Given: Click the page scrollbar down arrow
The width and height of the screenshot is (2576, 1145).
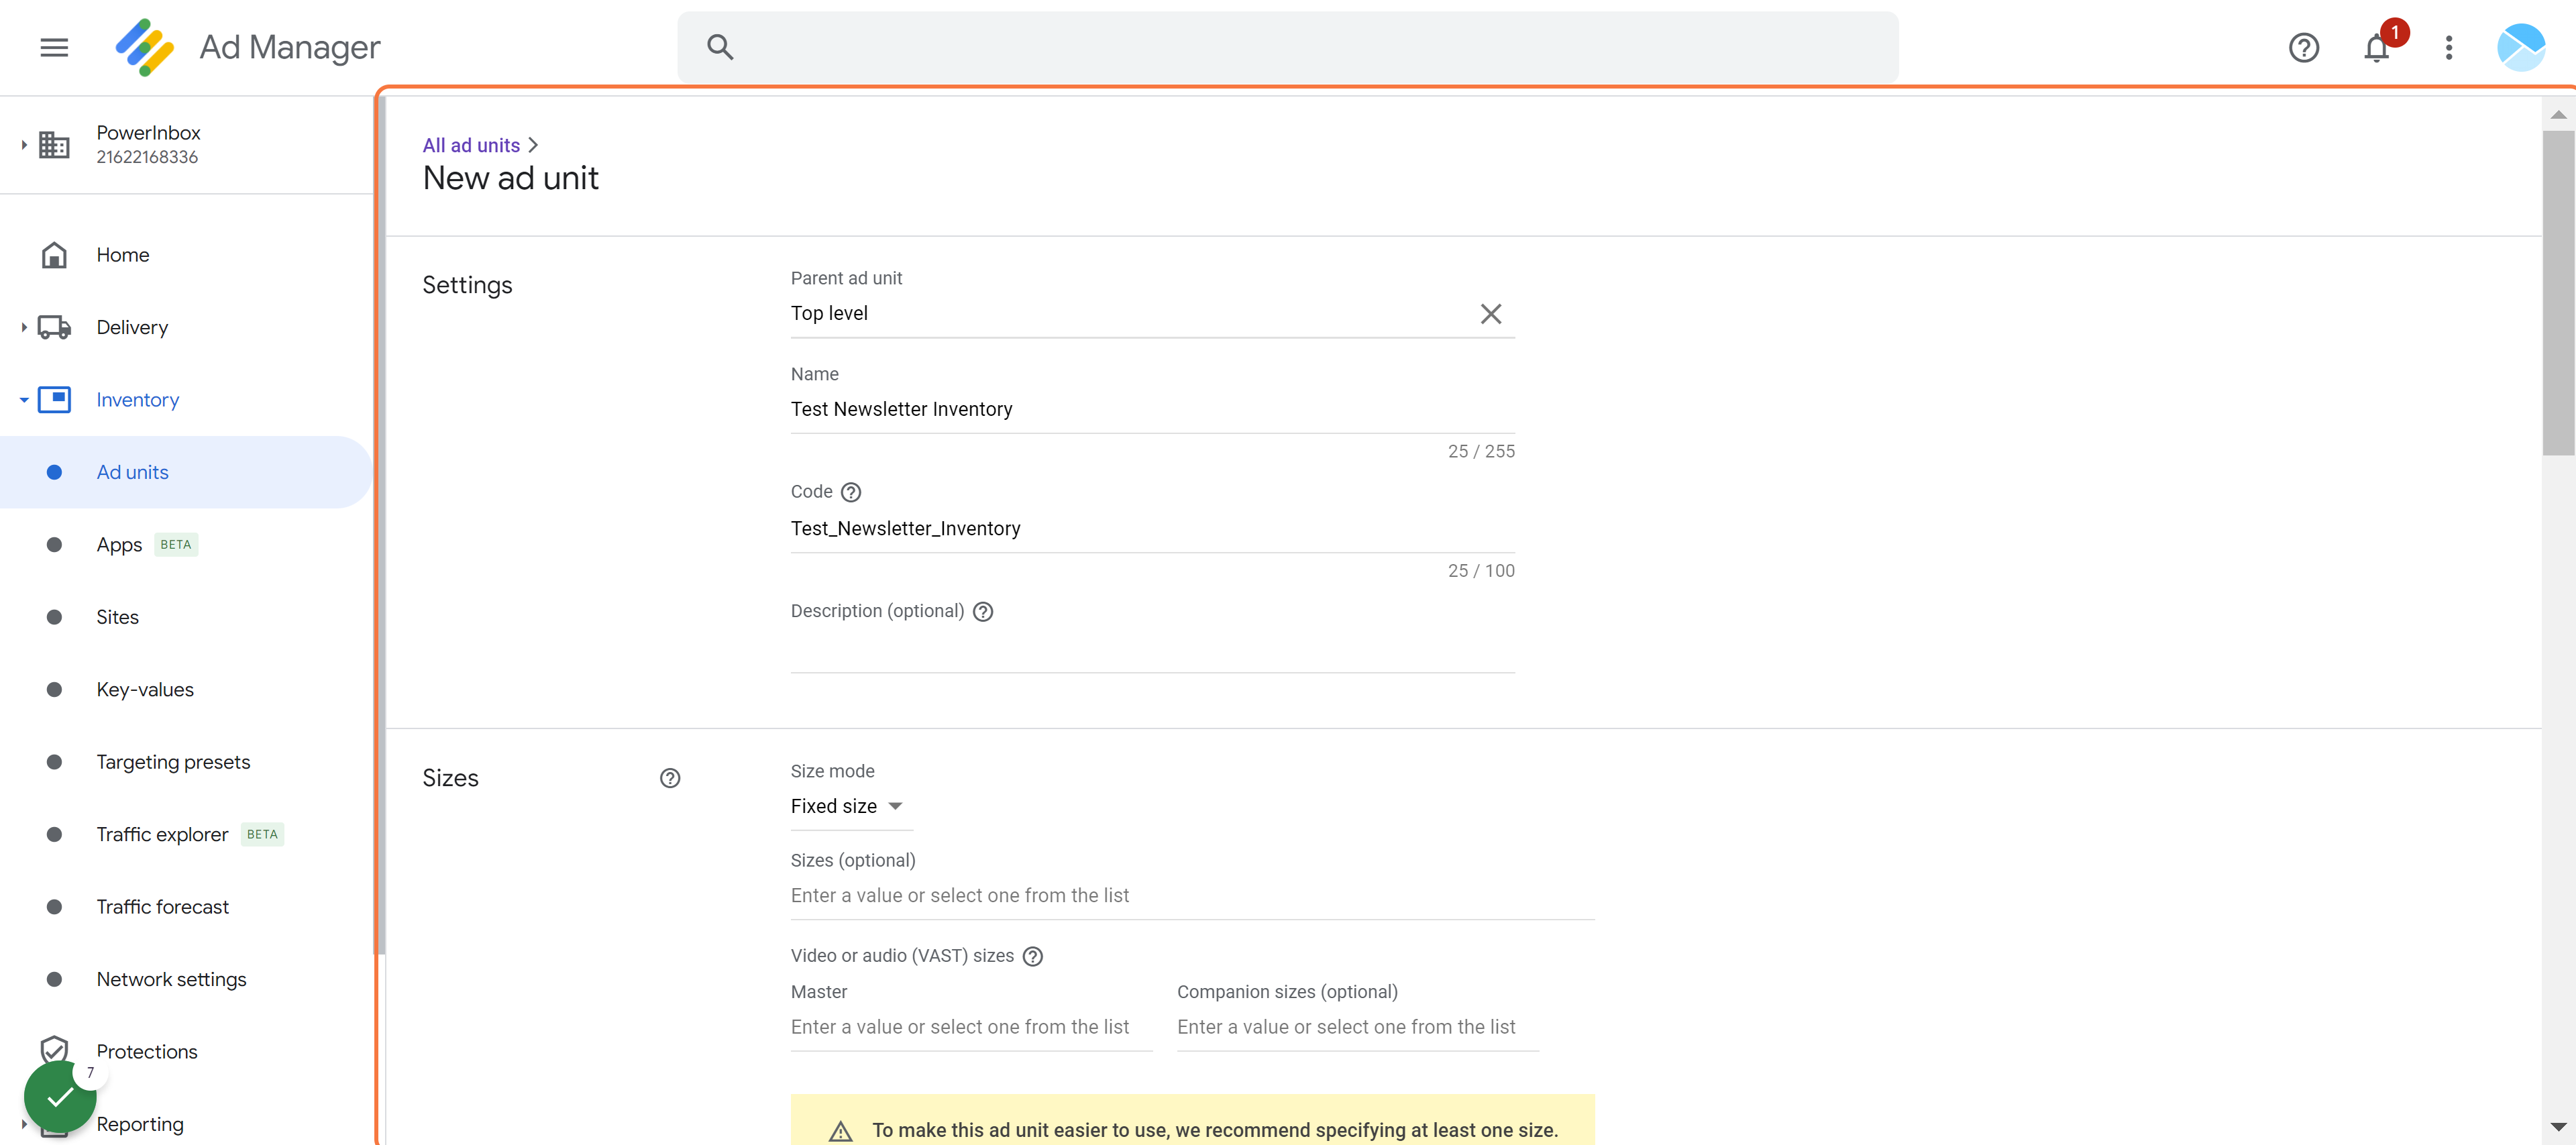Looking at the screenshot, I should click(2557, 1127).
